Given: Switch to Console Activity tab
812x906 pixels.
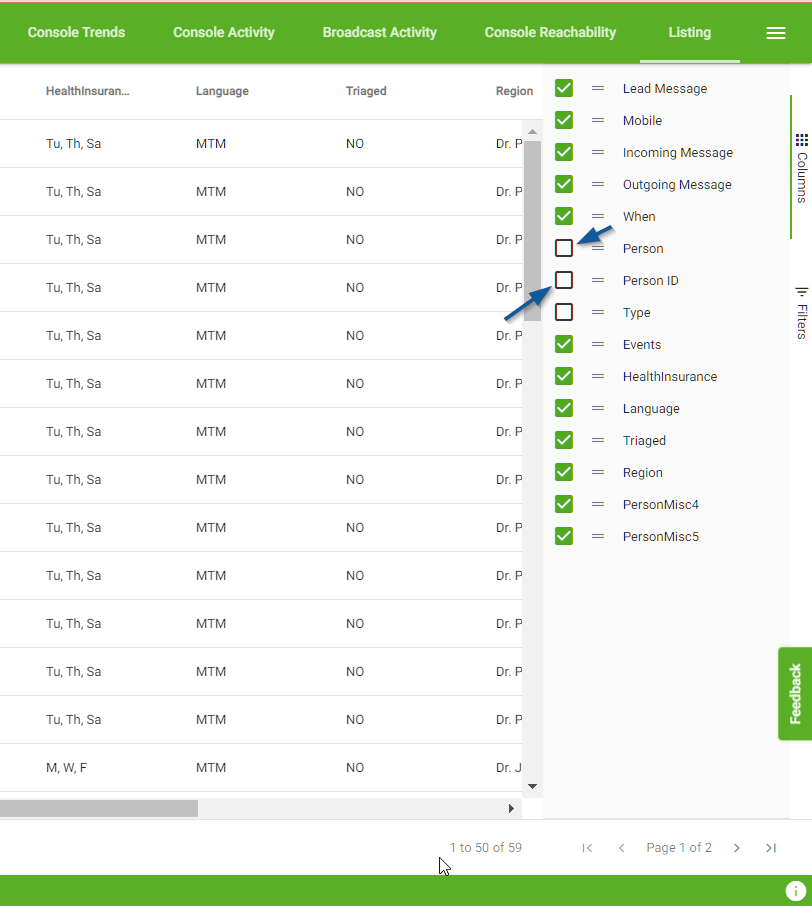Looking at the screenshot, I should pyautogui.click(x=224, y=32).
